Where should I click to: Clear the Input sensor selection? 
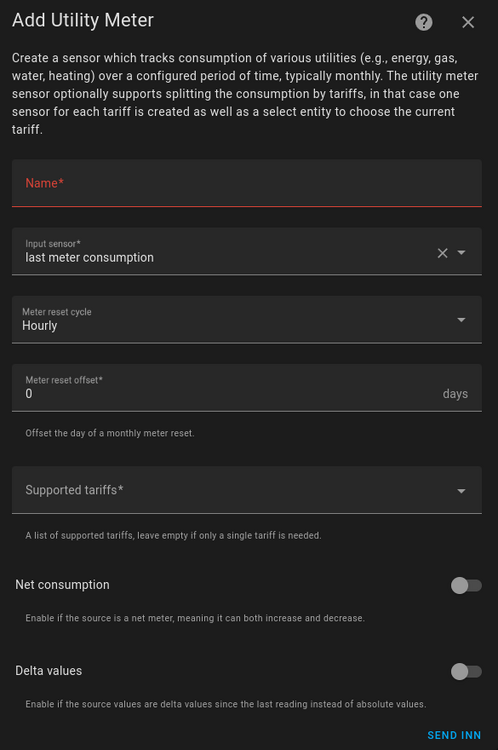pyautogui.click(x=443, y=253)
